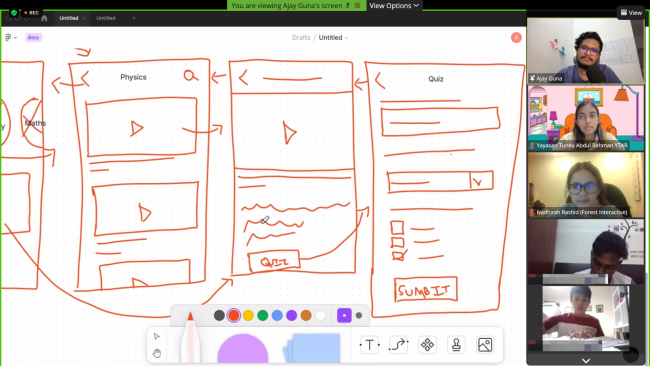Screen dimensions: 650x366
Task: Select the text tool in FigJam toolbar
Action: 369,344
